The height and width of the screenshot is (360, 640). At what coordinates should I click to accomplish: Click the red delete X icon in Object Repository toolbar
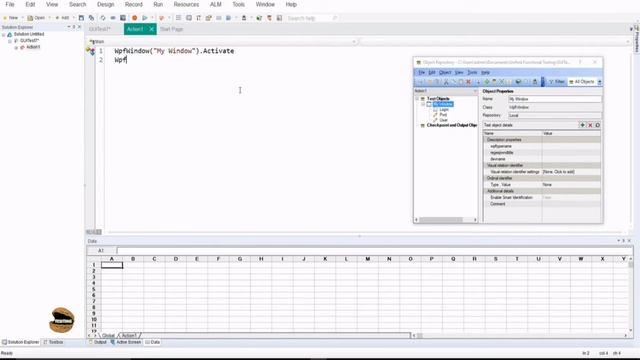(x=469, y=82)
